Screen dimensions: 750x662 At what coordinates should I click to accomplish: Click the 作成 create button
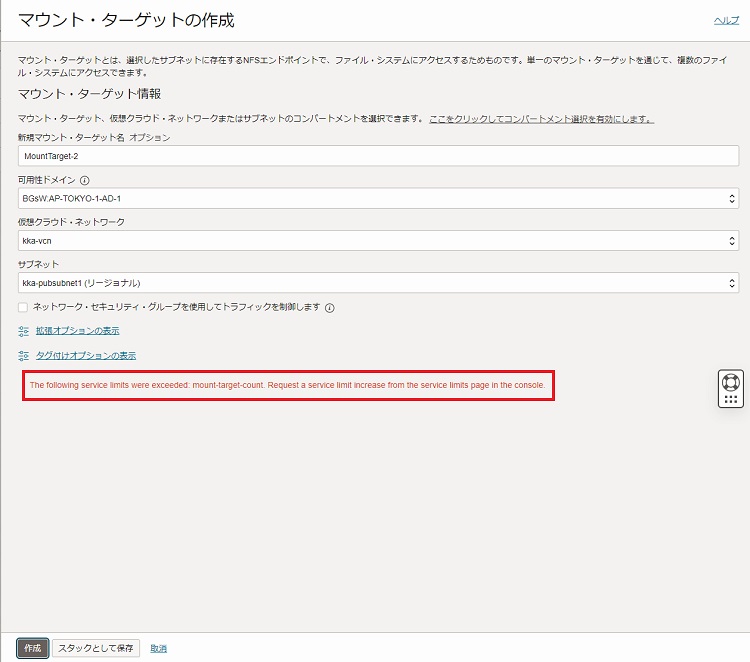click(x=33, y=648)
